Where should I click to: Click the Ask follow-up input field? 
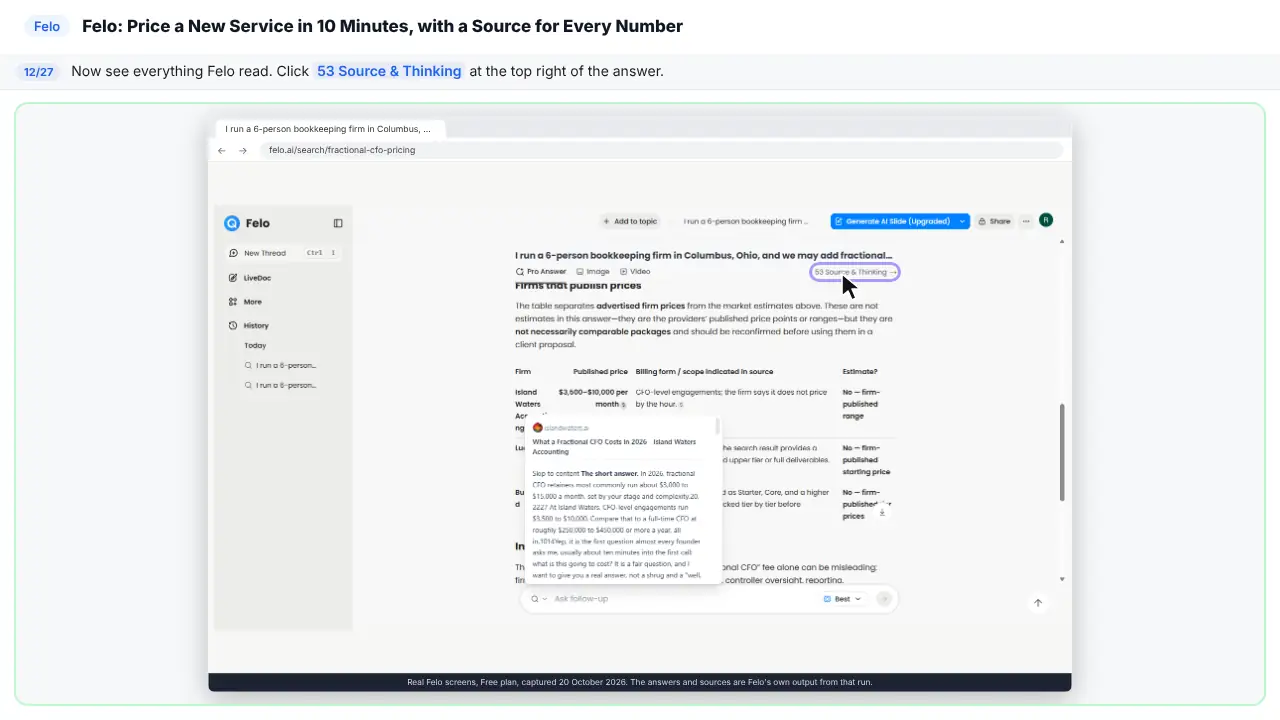[x=680, y=599]
